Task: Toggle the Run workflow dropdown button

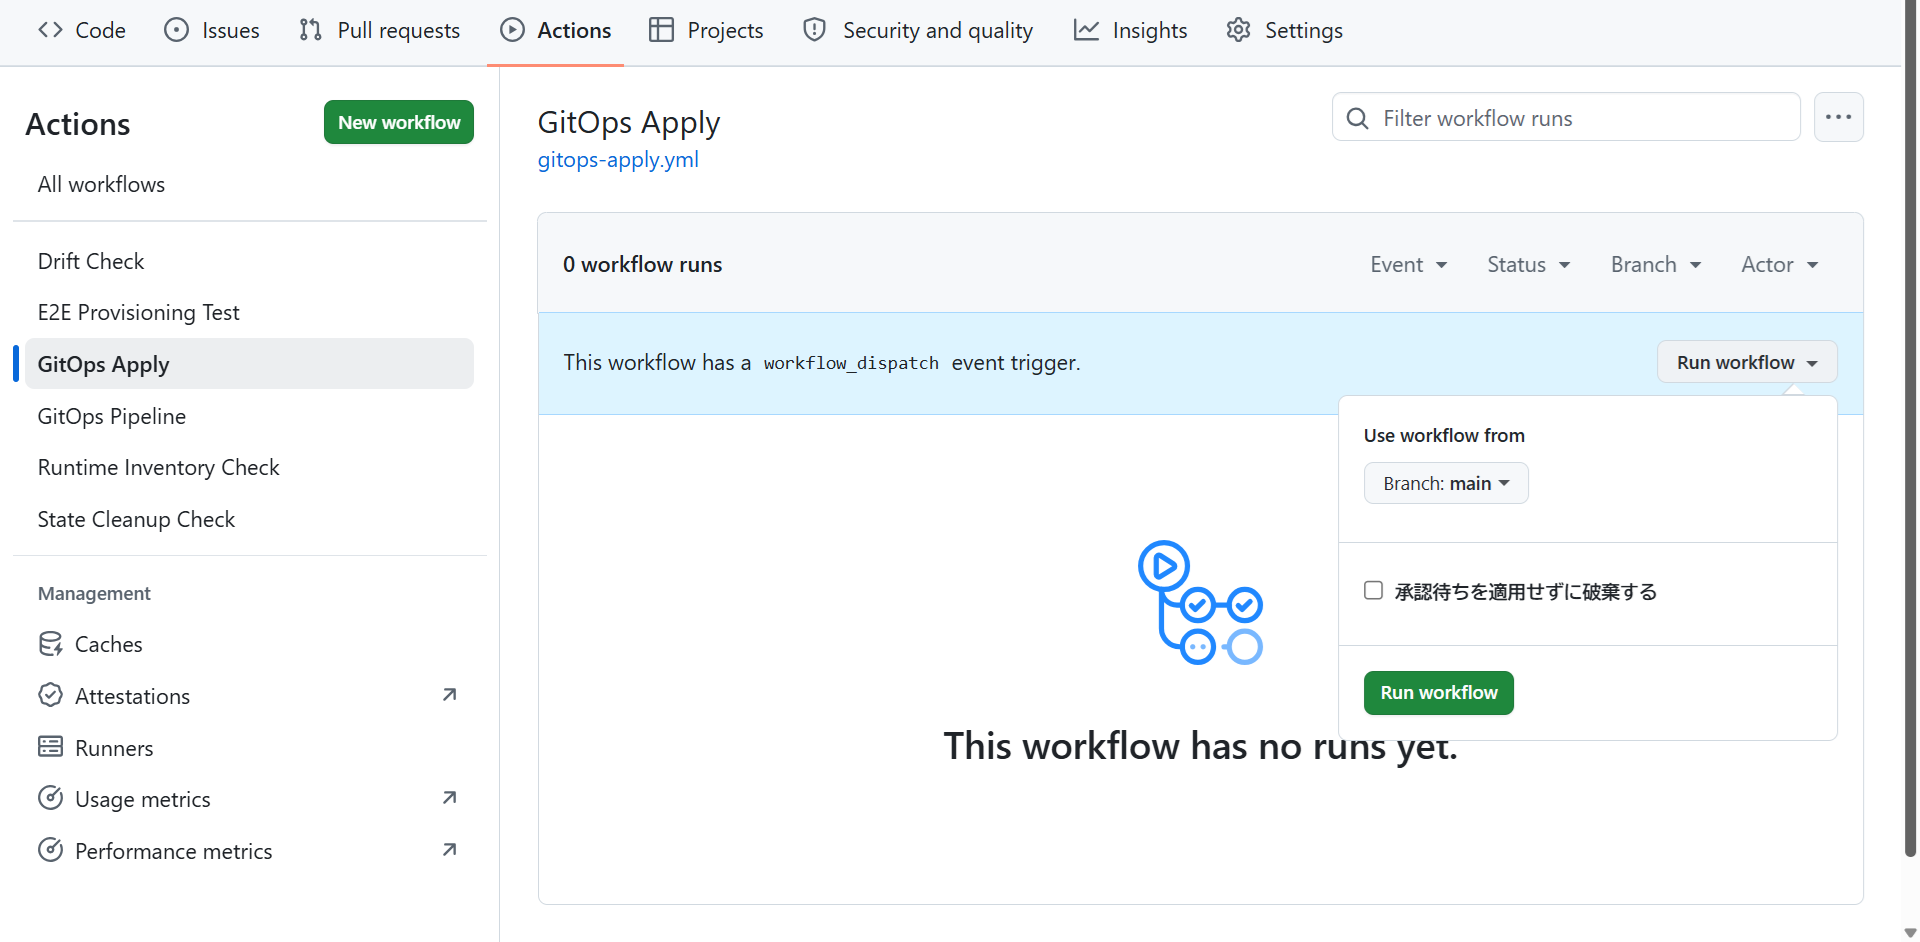Action: [x=1747, y=362]
